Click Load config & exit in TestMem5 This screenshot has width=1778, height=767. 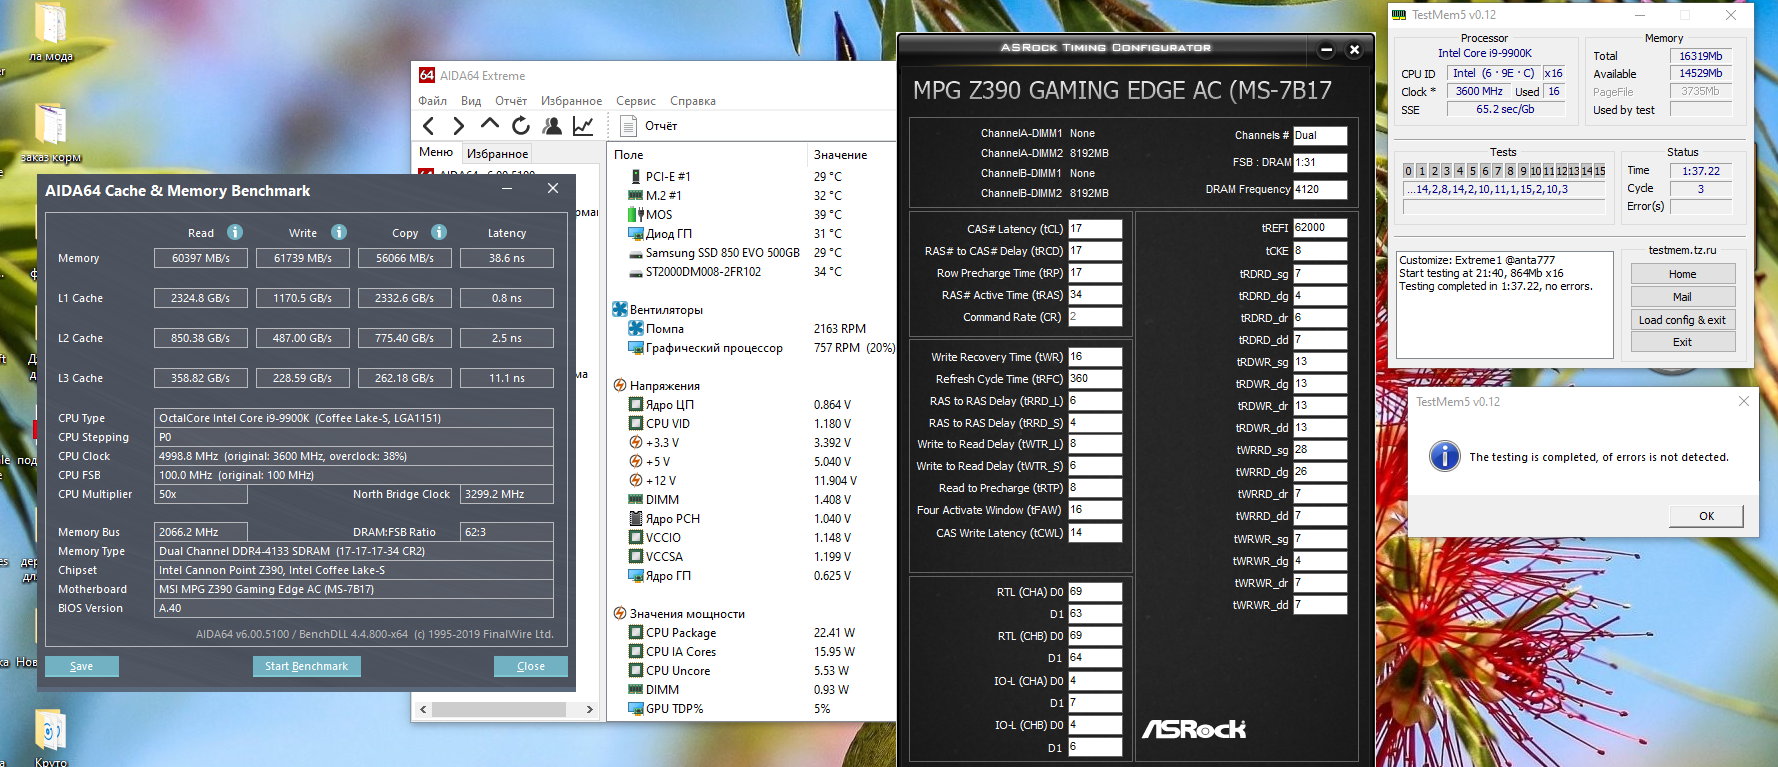click(1683, 320)
